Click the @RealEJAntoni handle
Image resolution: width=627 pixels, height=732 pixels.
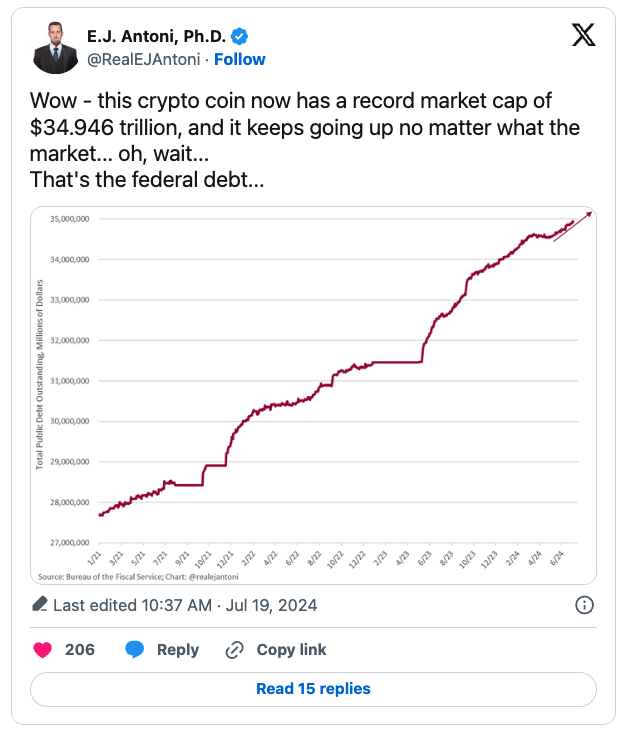click(x=143, y=59)
